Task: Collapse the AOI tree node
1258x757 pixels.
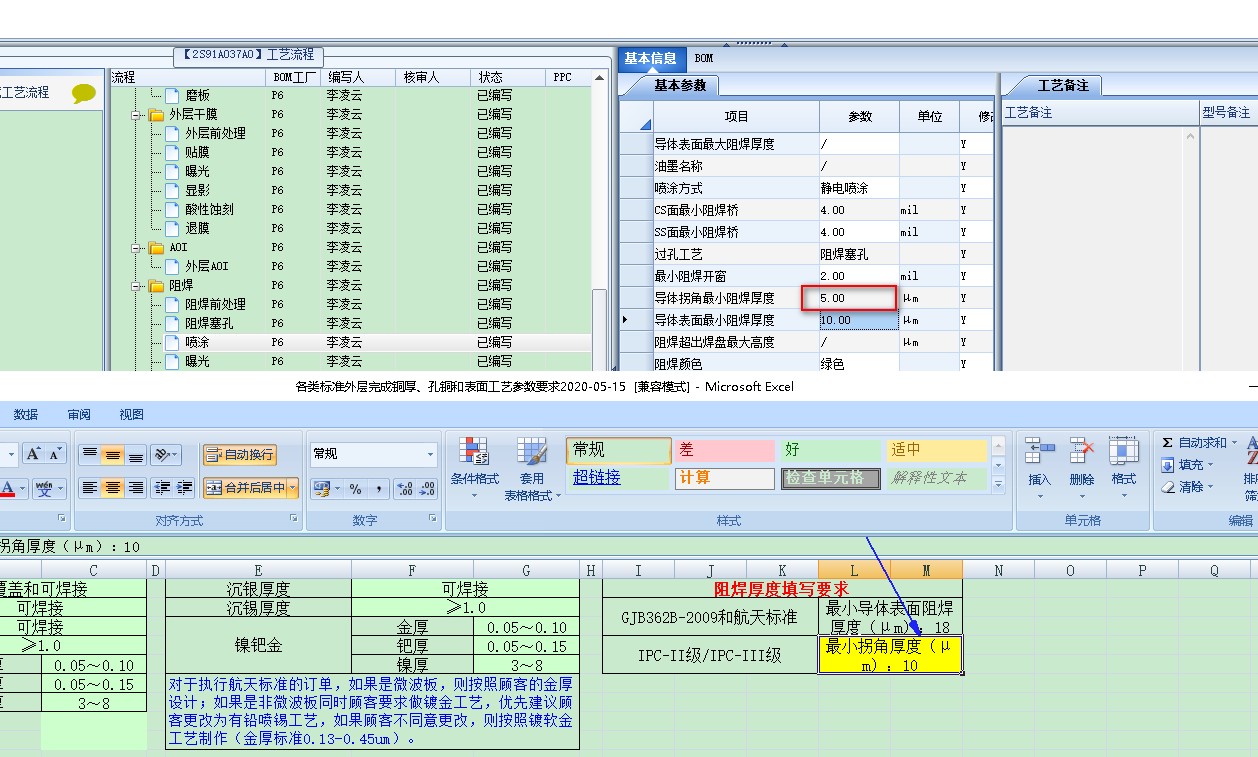Action: (137, 248)
